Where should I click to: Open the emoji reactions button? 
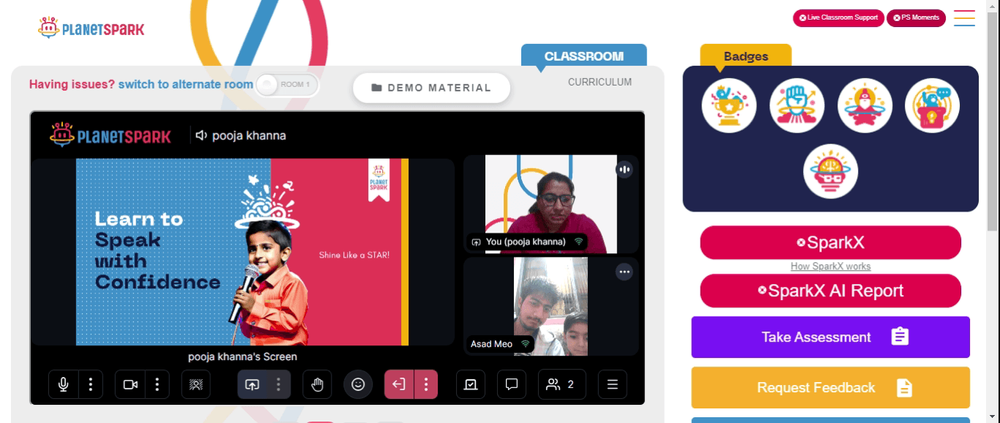[358, 385]
